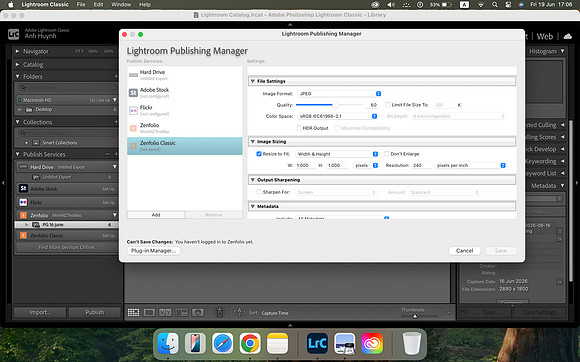Click Add publish service button
Image resolution: width=580 pixels, height=362 pixels.
click(156, 215)
